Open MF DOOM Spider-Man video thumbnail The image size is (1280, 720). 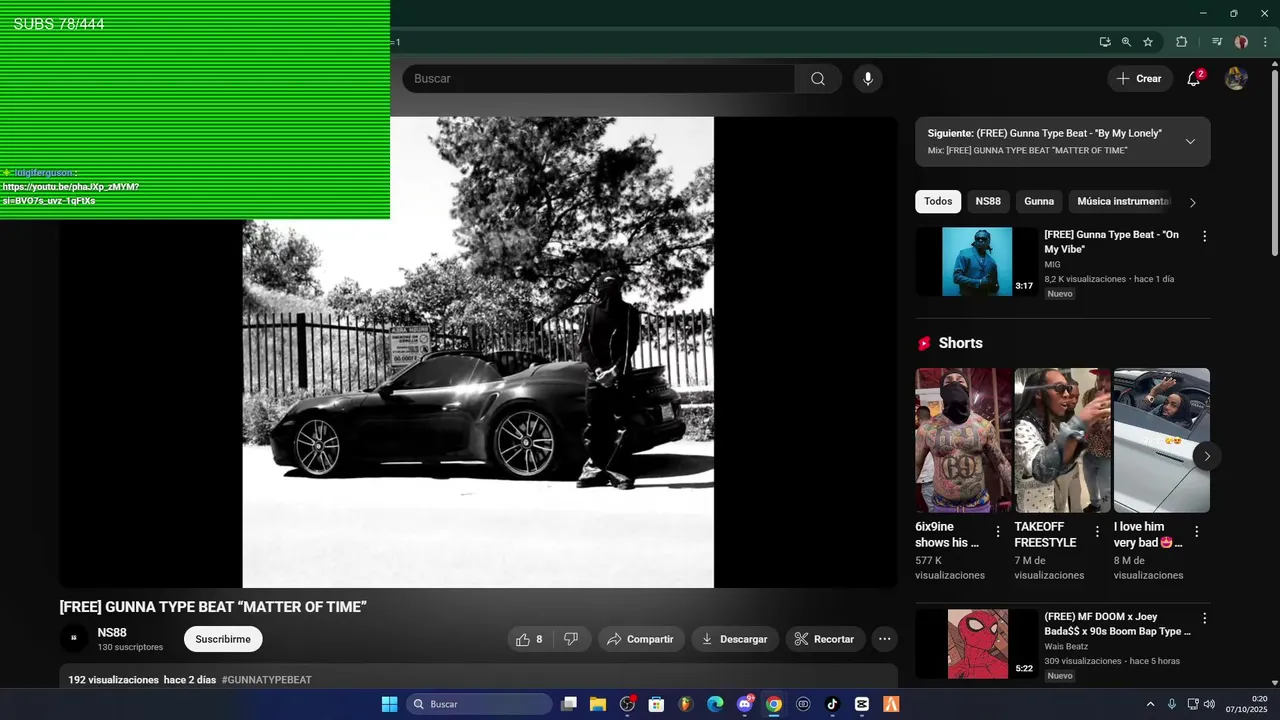977,644
